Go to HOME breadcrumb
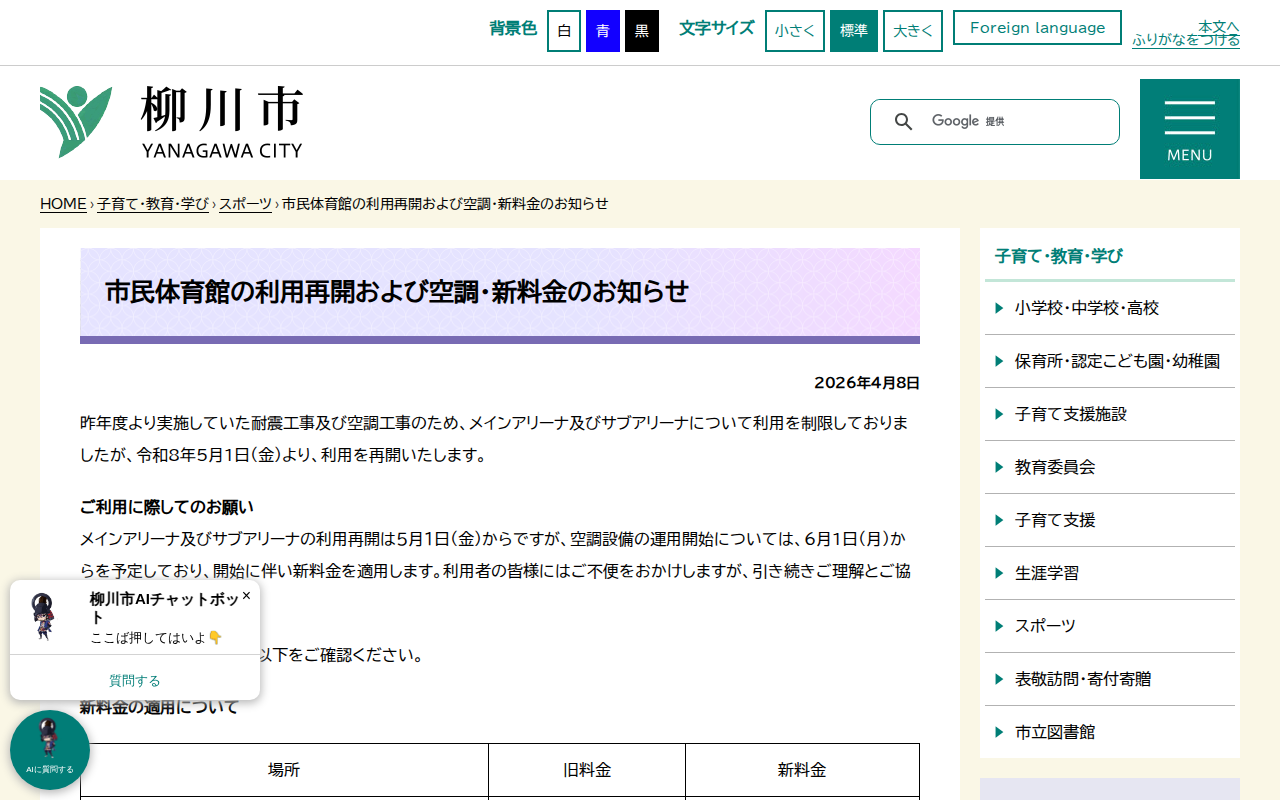The height and width of the screenshot is (800, 1280). point(63,204)
